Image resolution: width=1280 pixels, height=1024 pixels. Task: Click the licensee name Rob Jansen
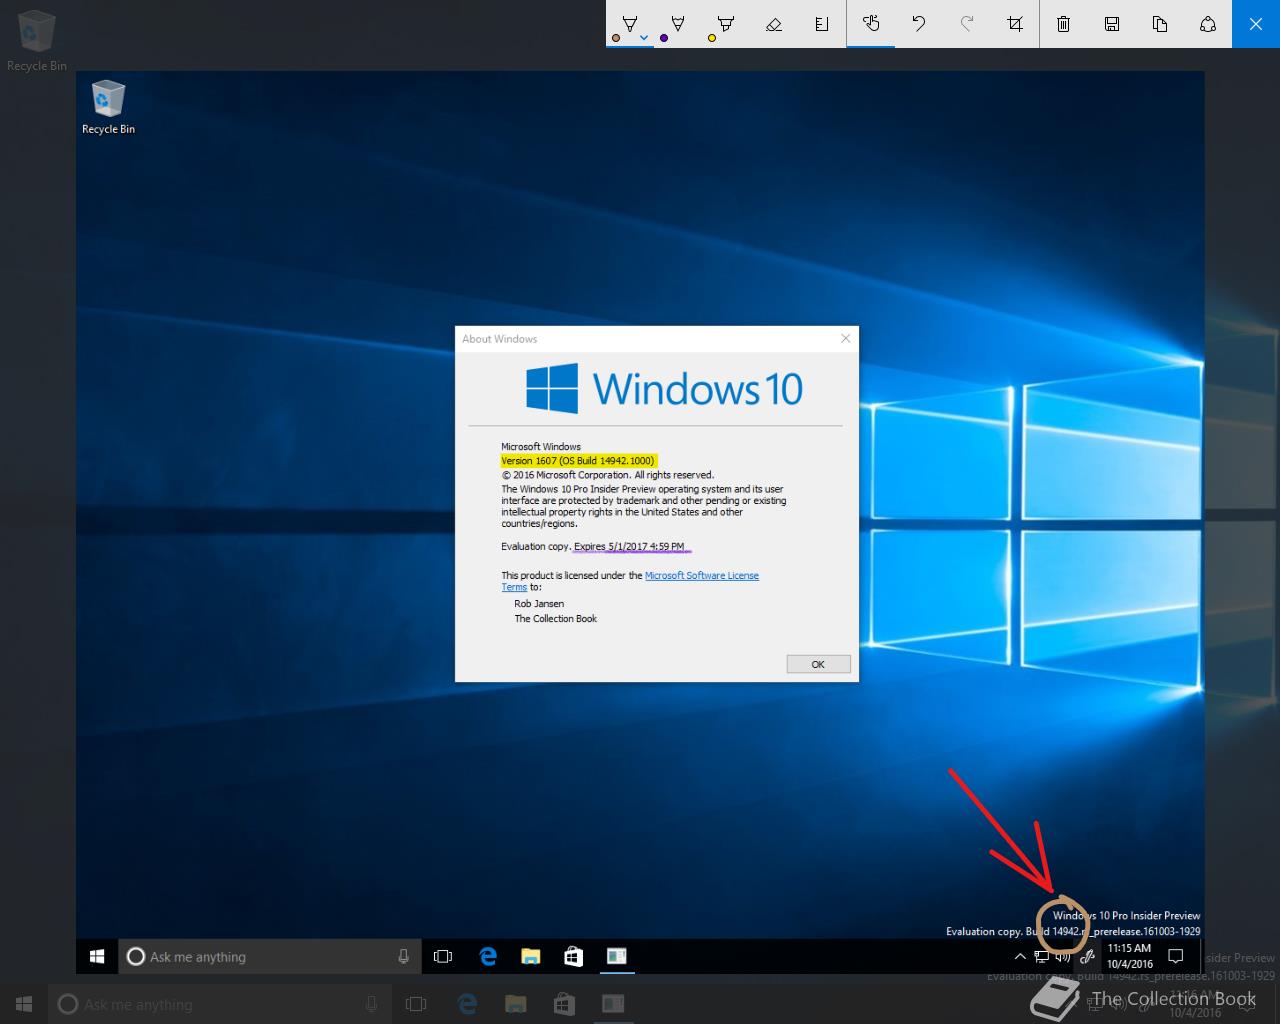(x=539, y=604)
